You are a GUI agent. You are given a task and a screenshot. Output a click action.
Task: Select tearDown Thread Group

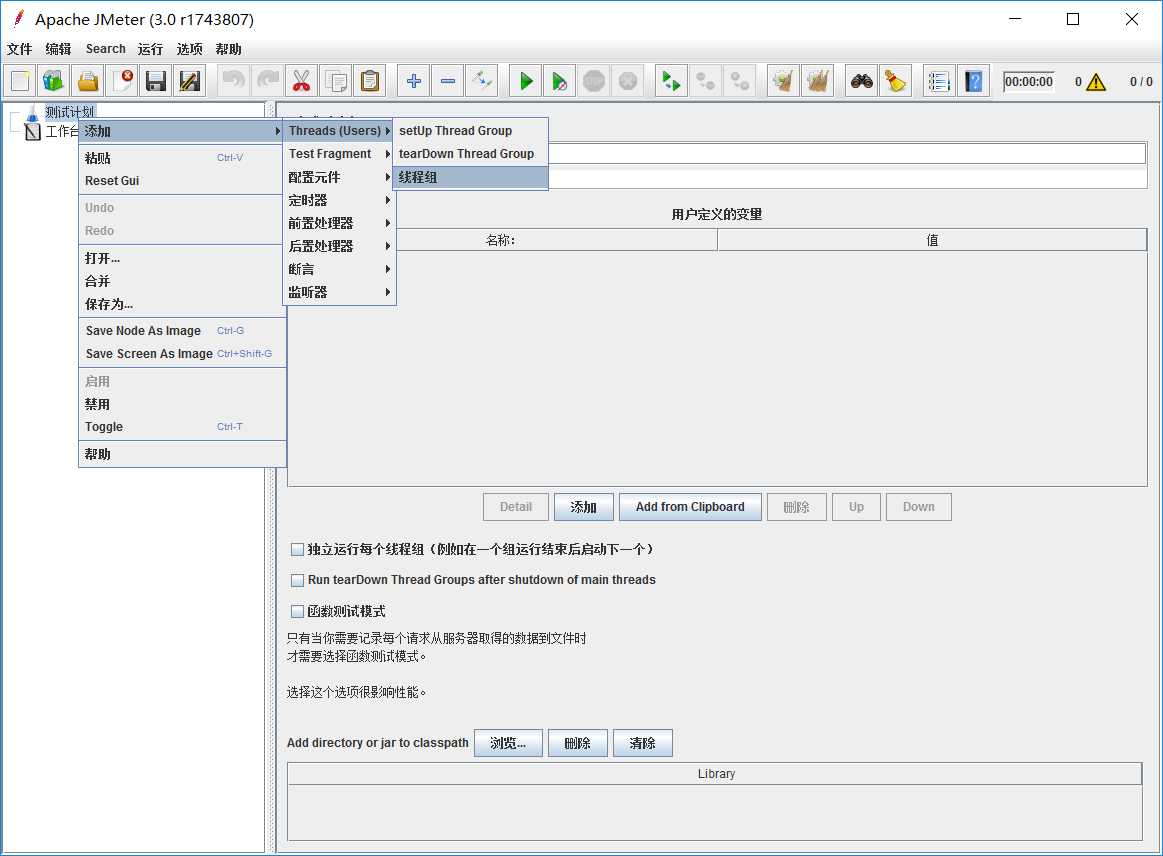pyautogui.click(x=470, y=154)
